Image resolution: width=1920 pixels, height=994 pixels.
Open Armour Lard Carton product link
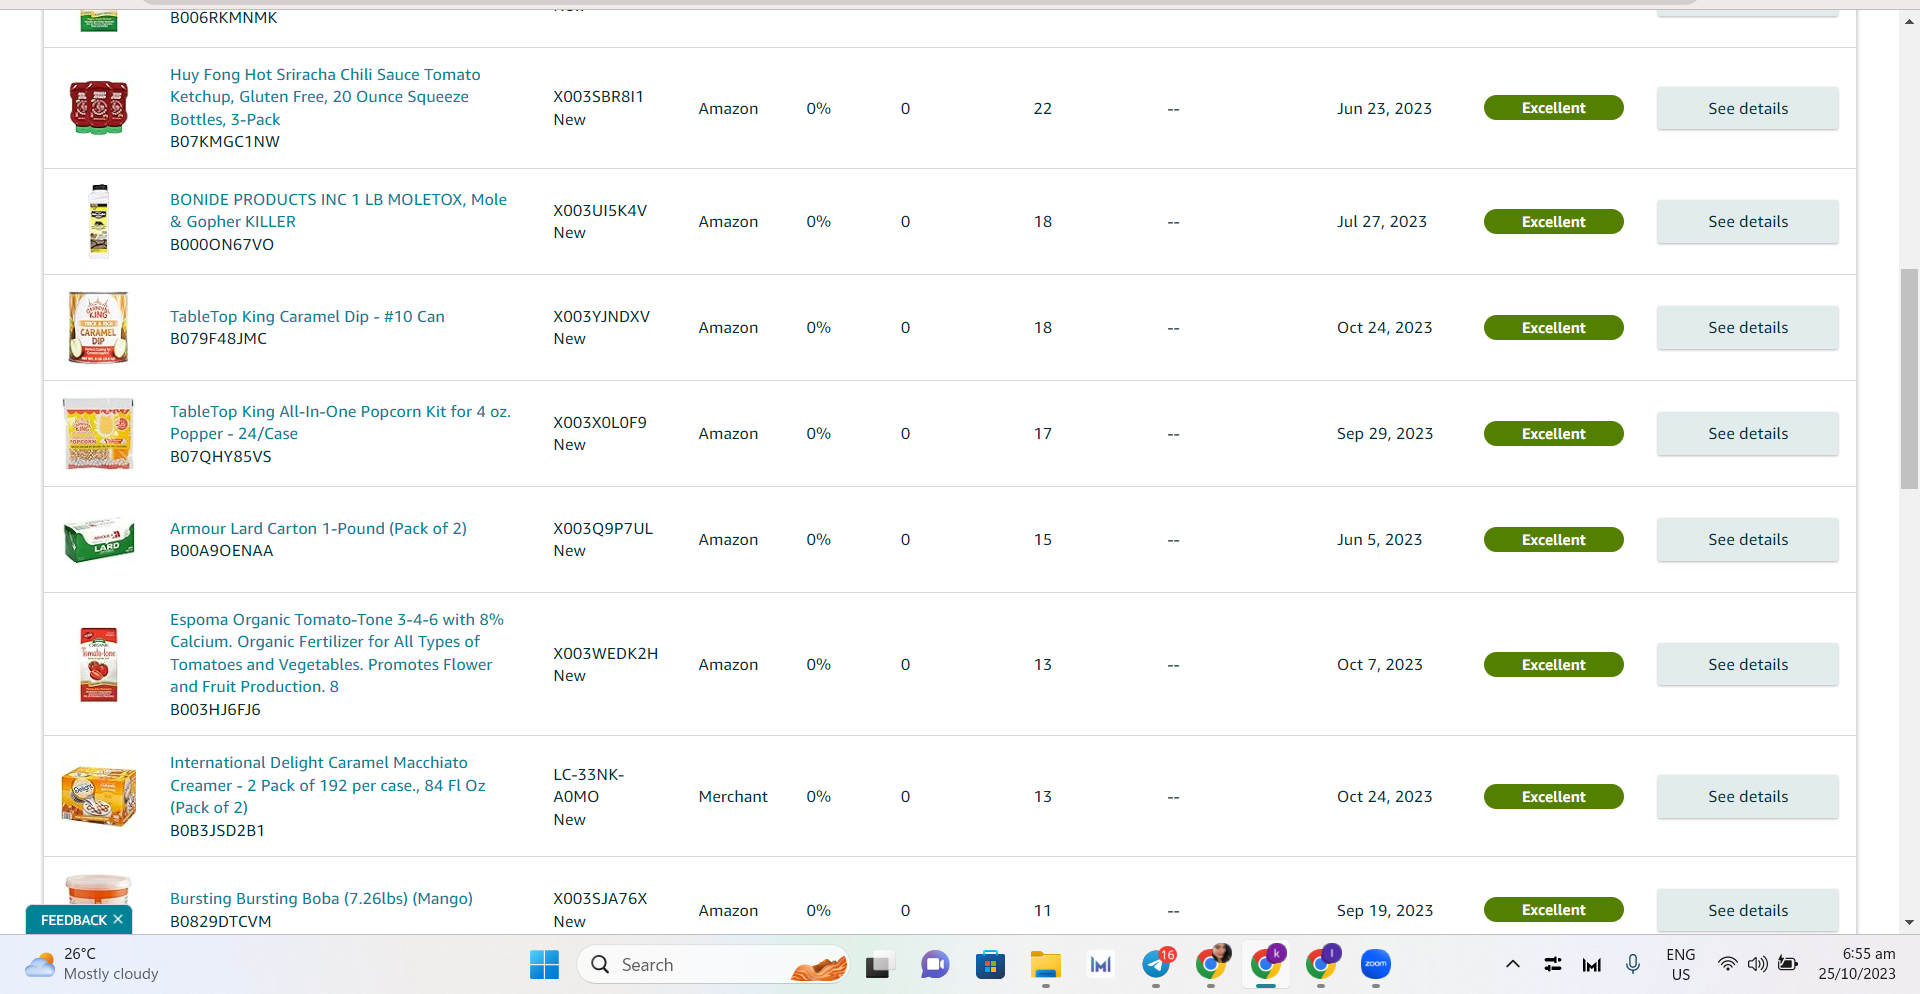318,528
